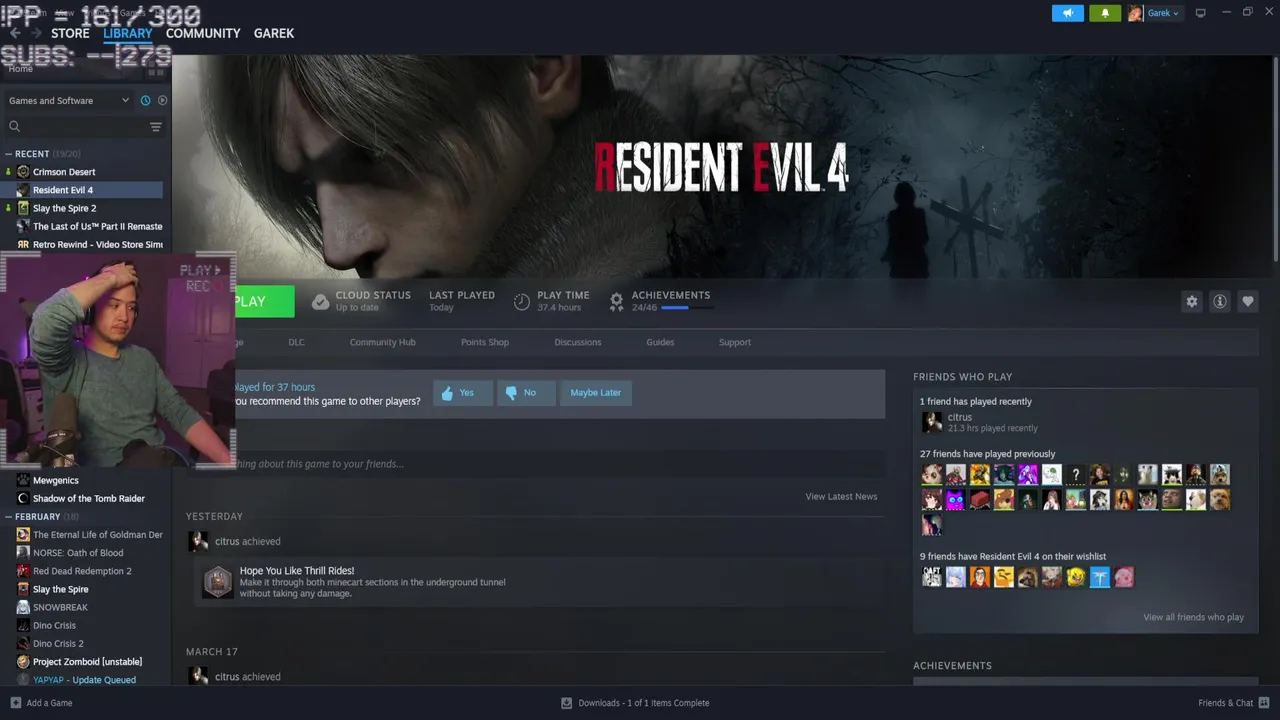Click the Maybe Later button

(595, 393)
